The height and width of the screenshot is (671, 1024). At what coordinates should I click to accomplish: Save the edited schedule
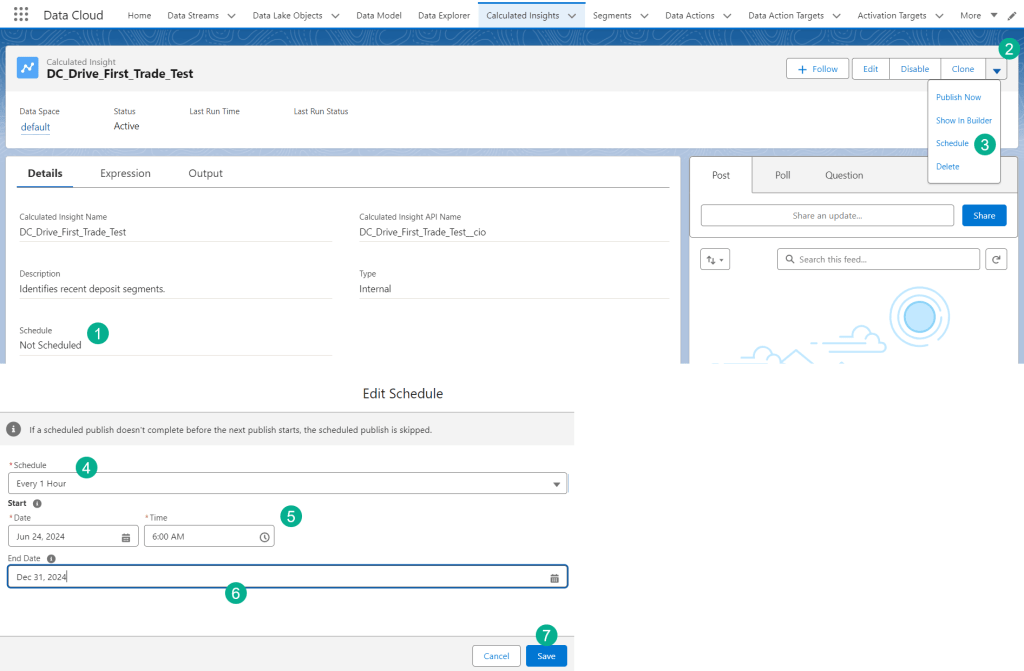coord(546,656)
